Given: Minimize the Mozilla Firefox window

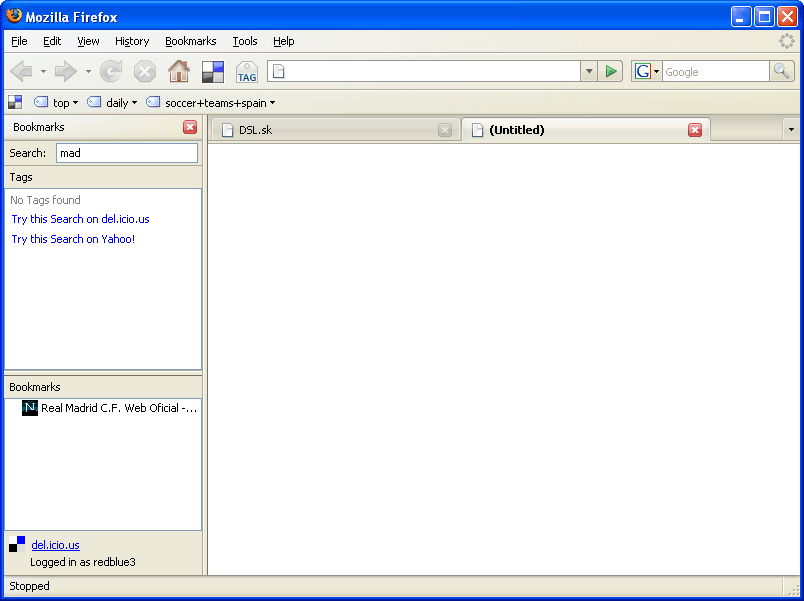Looking at the screenshot, I should click(x=741, y=17).
